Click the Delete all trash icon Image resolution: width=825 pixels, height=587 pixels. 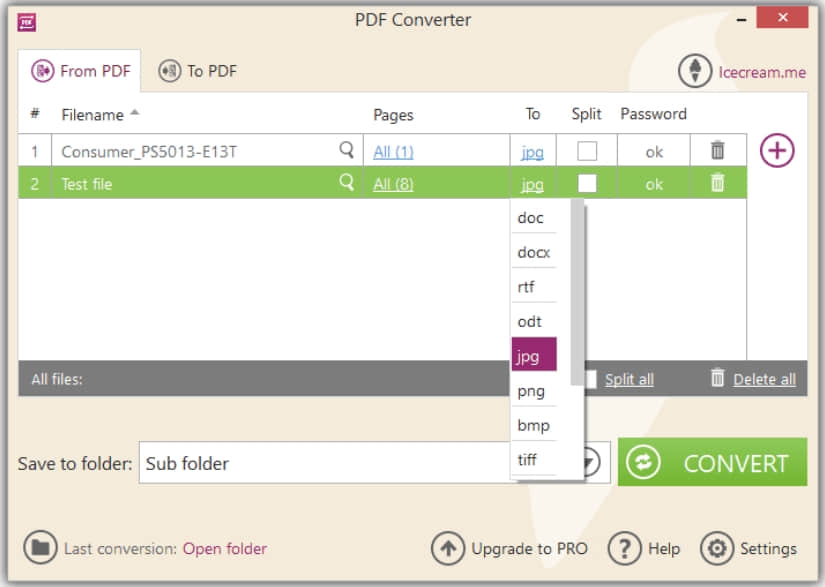point(716,379)
